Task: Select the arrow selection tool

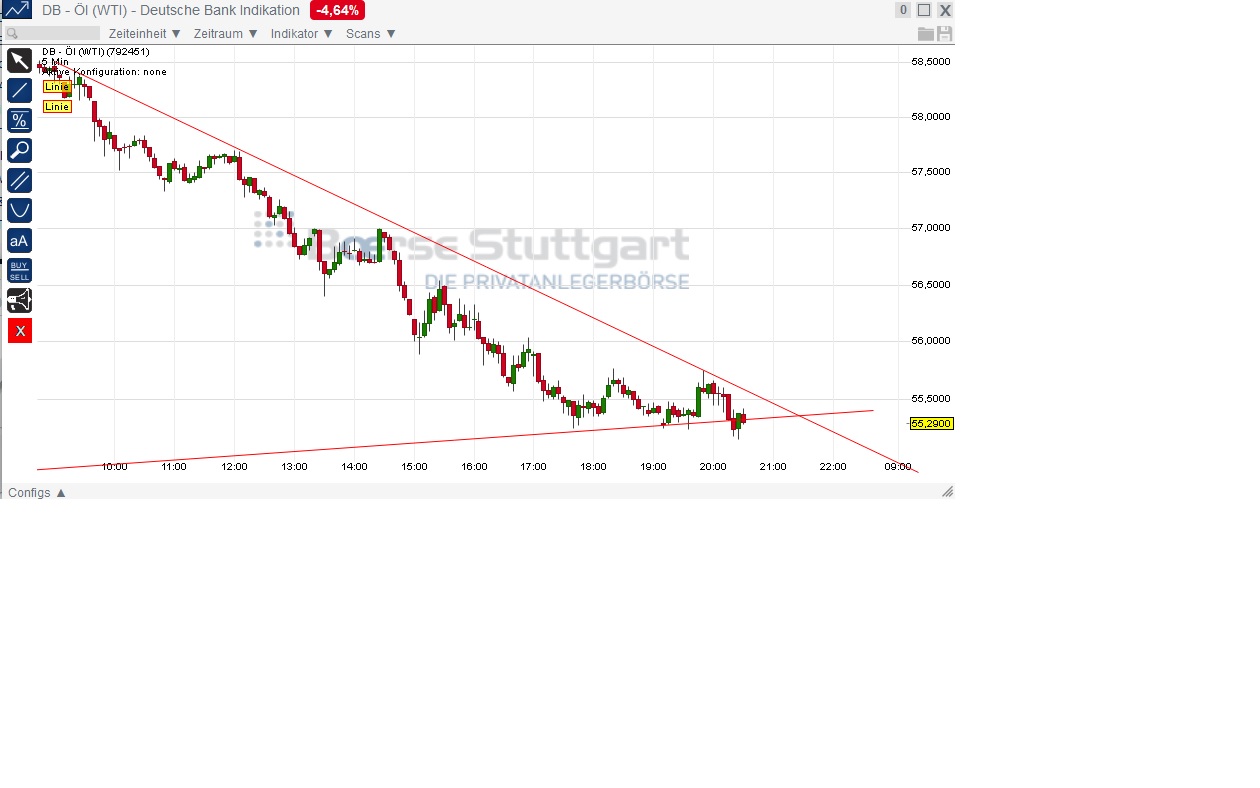Action: tap(19, 60)
